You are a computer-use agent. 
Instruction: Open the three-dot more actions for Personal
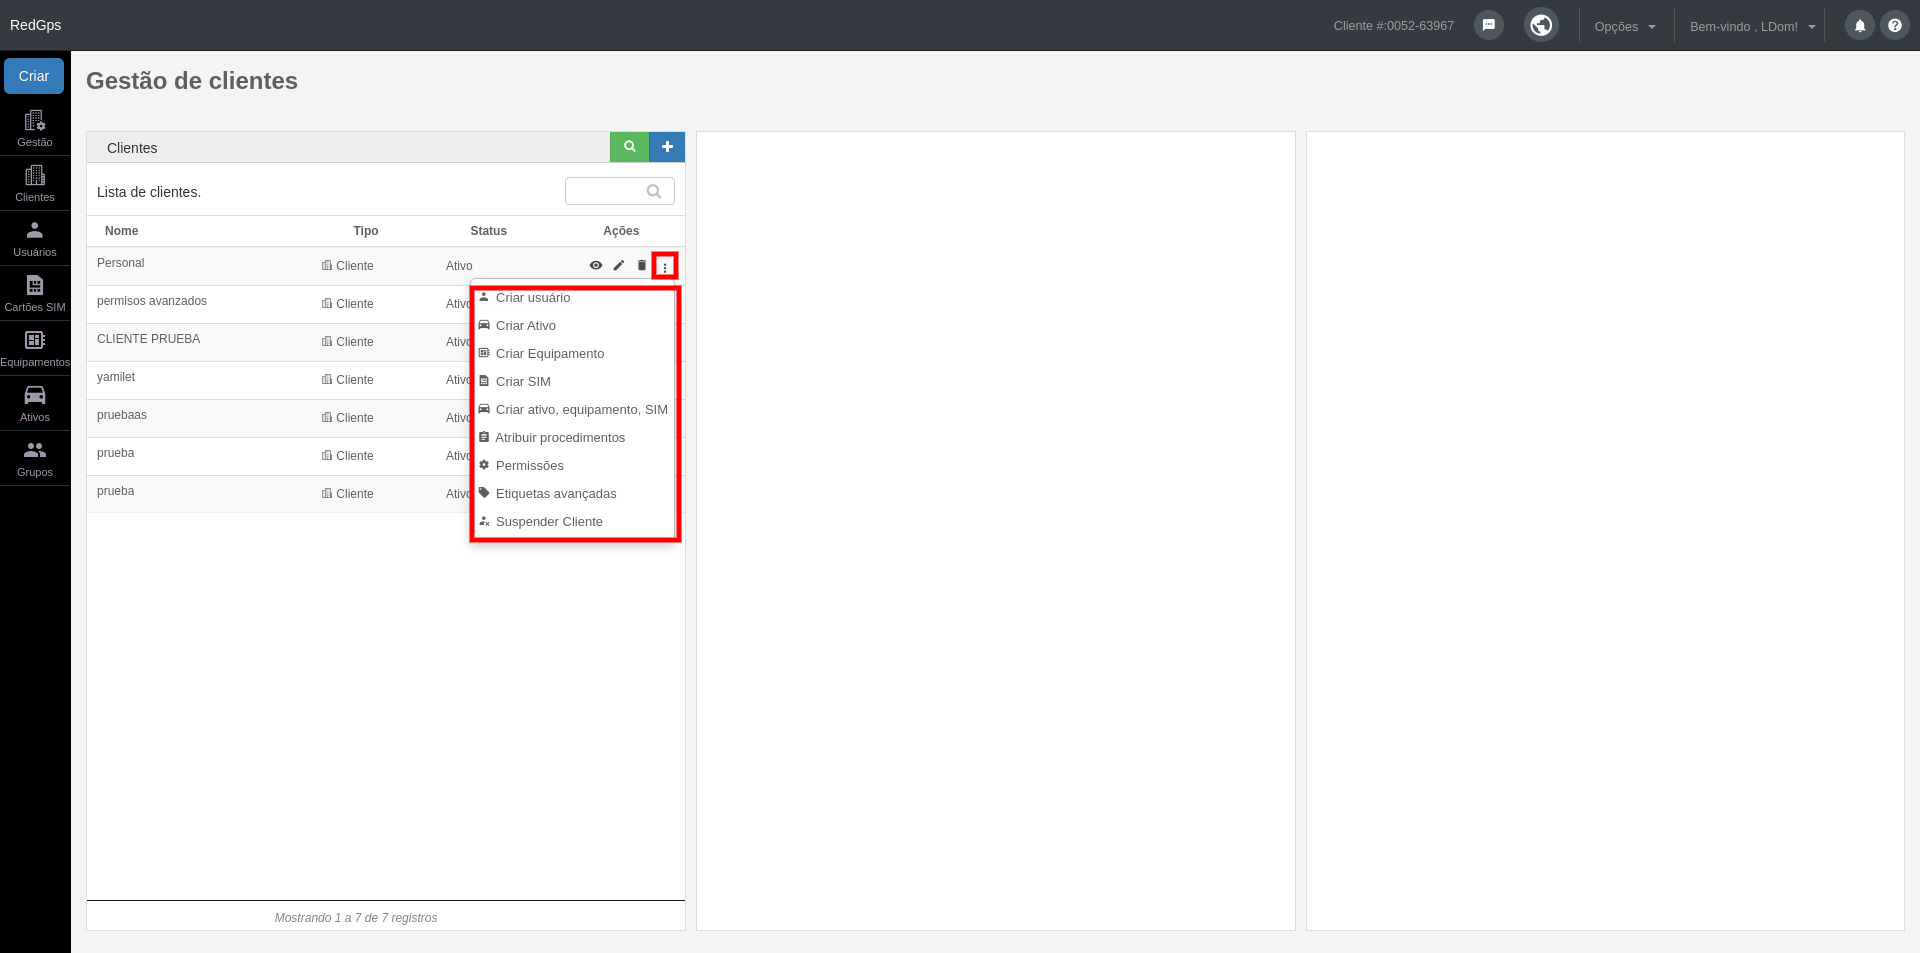665,266
